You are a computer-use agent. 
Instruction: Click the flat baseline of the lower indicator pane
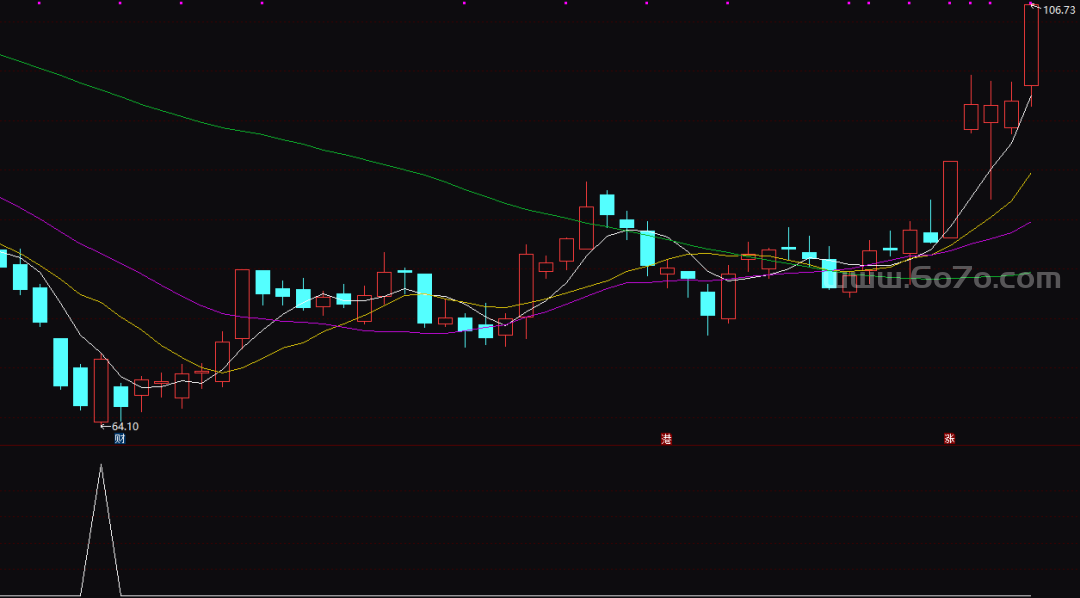540,595
